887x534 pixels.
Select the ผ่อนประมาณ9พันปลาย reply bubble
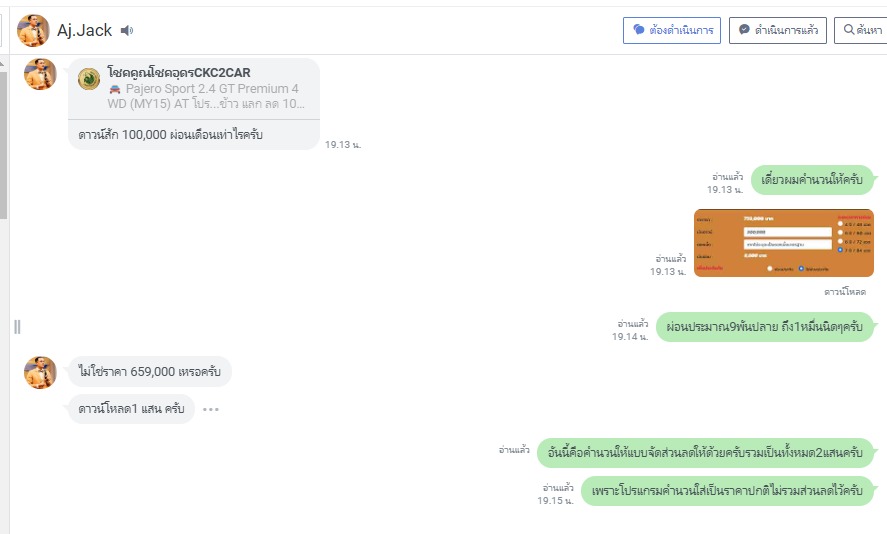tap(765, 327)
